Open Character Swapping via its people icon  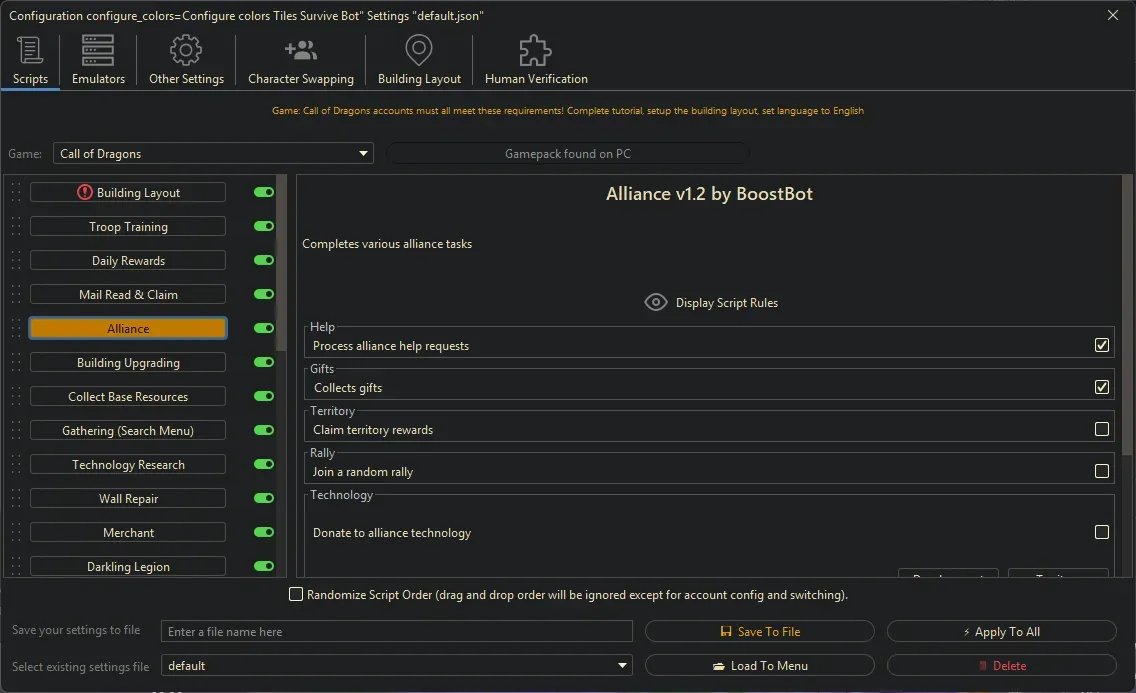pyautogui.click(x=300, y=49)
